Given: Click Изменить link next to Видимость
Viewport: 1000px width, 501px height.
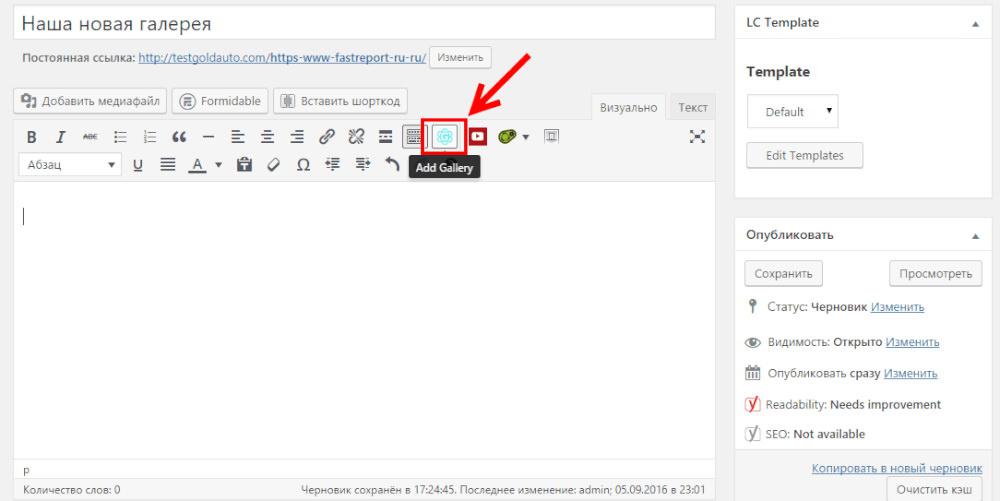Looking at the screenshot, I should tap(912, 342).
